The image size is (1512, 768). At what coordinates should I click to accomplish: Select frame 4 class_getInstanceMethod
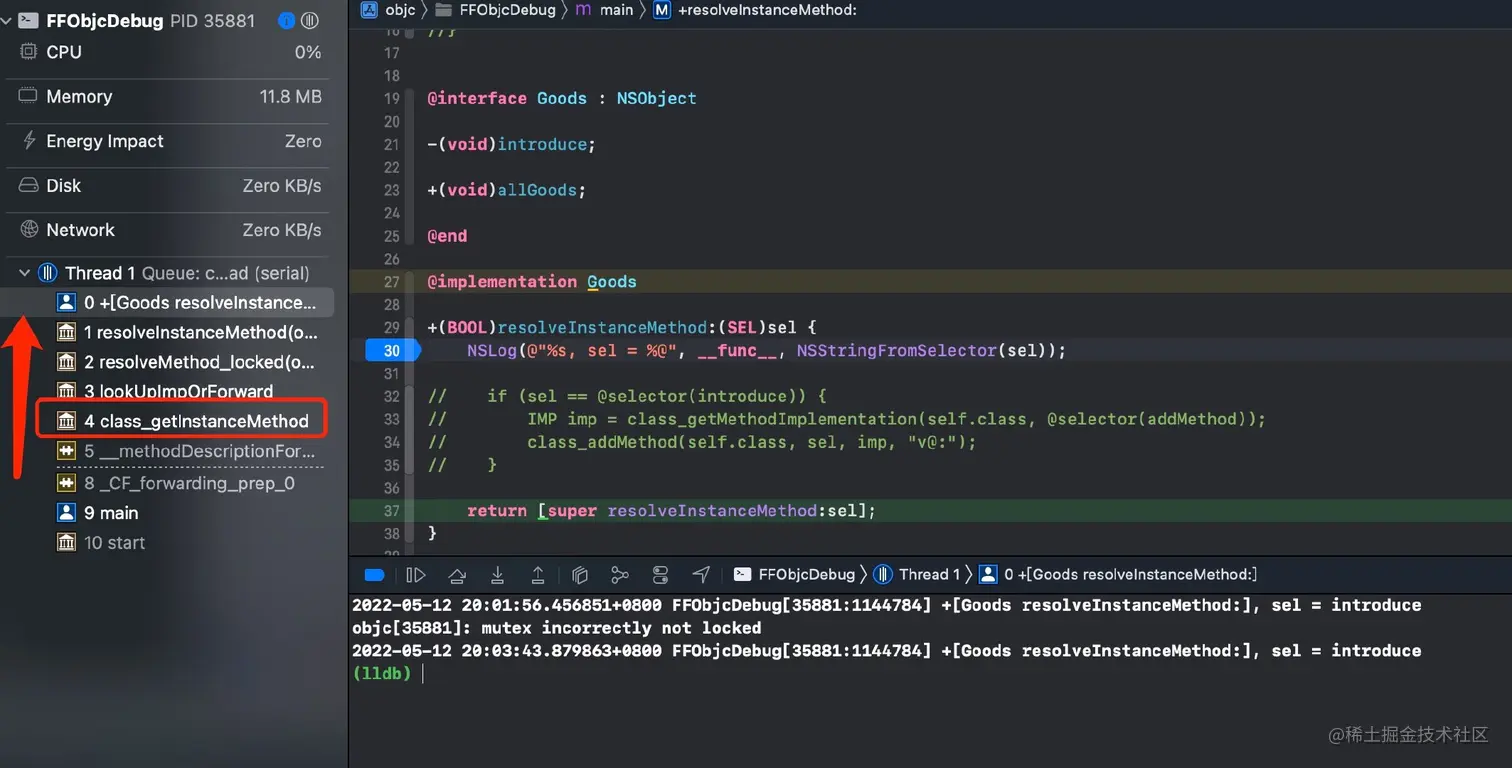tap(183, 421)
